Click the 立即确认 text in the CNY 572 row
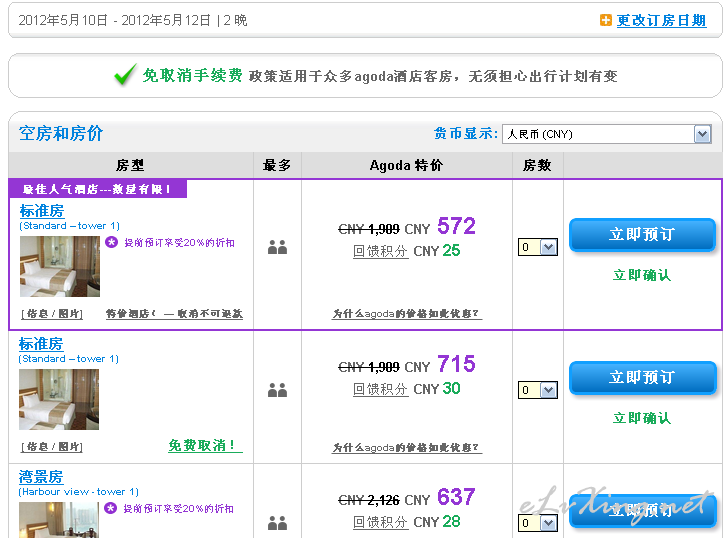724x538 pixels. pos(642,275)
